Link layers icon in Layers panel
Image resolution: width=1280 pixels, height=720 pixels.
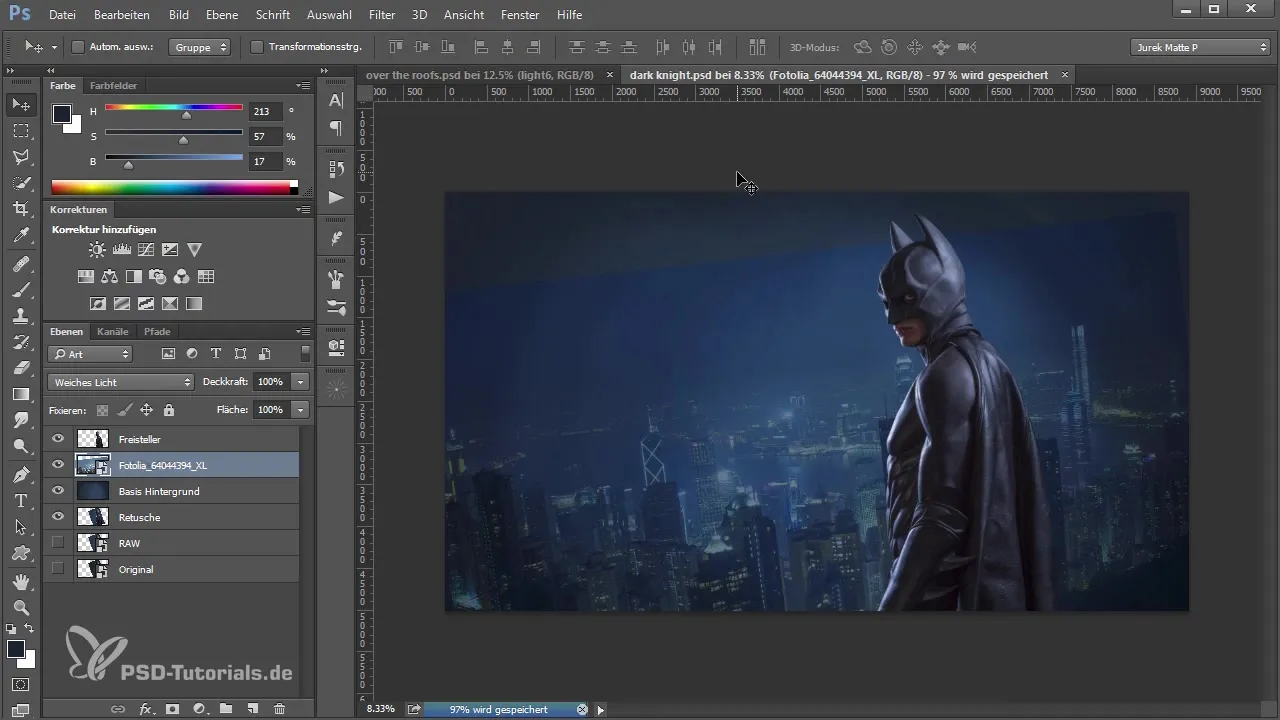[118, 708]
